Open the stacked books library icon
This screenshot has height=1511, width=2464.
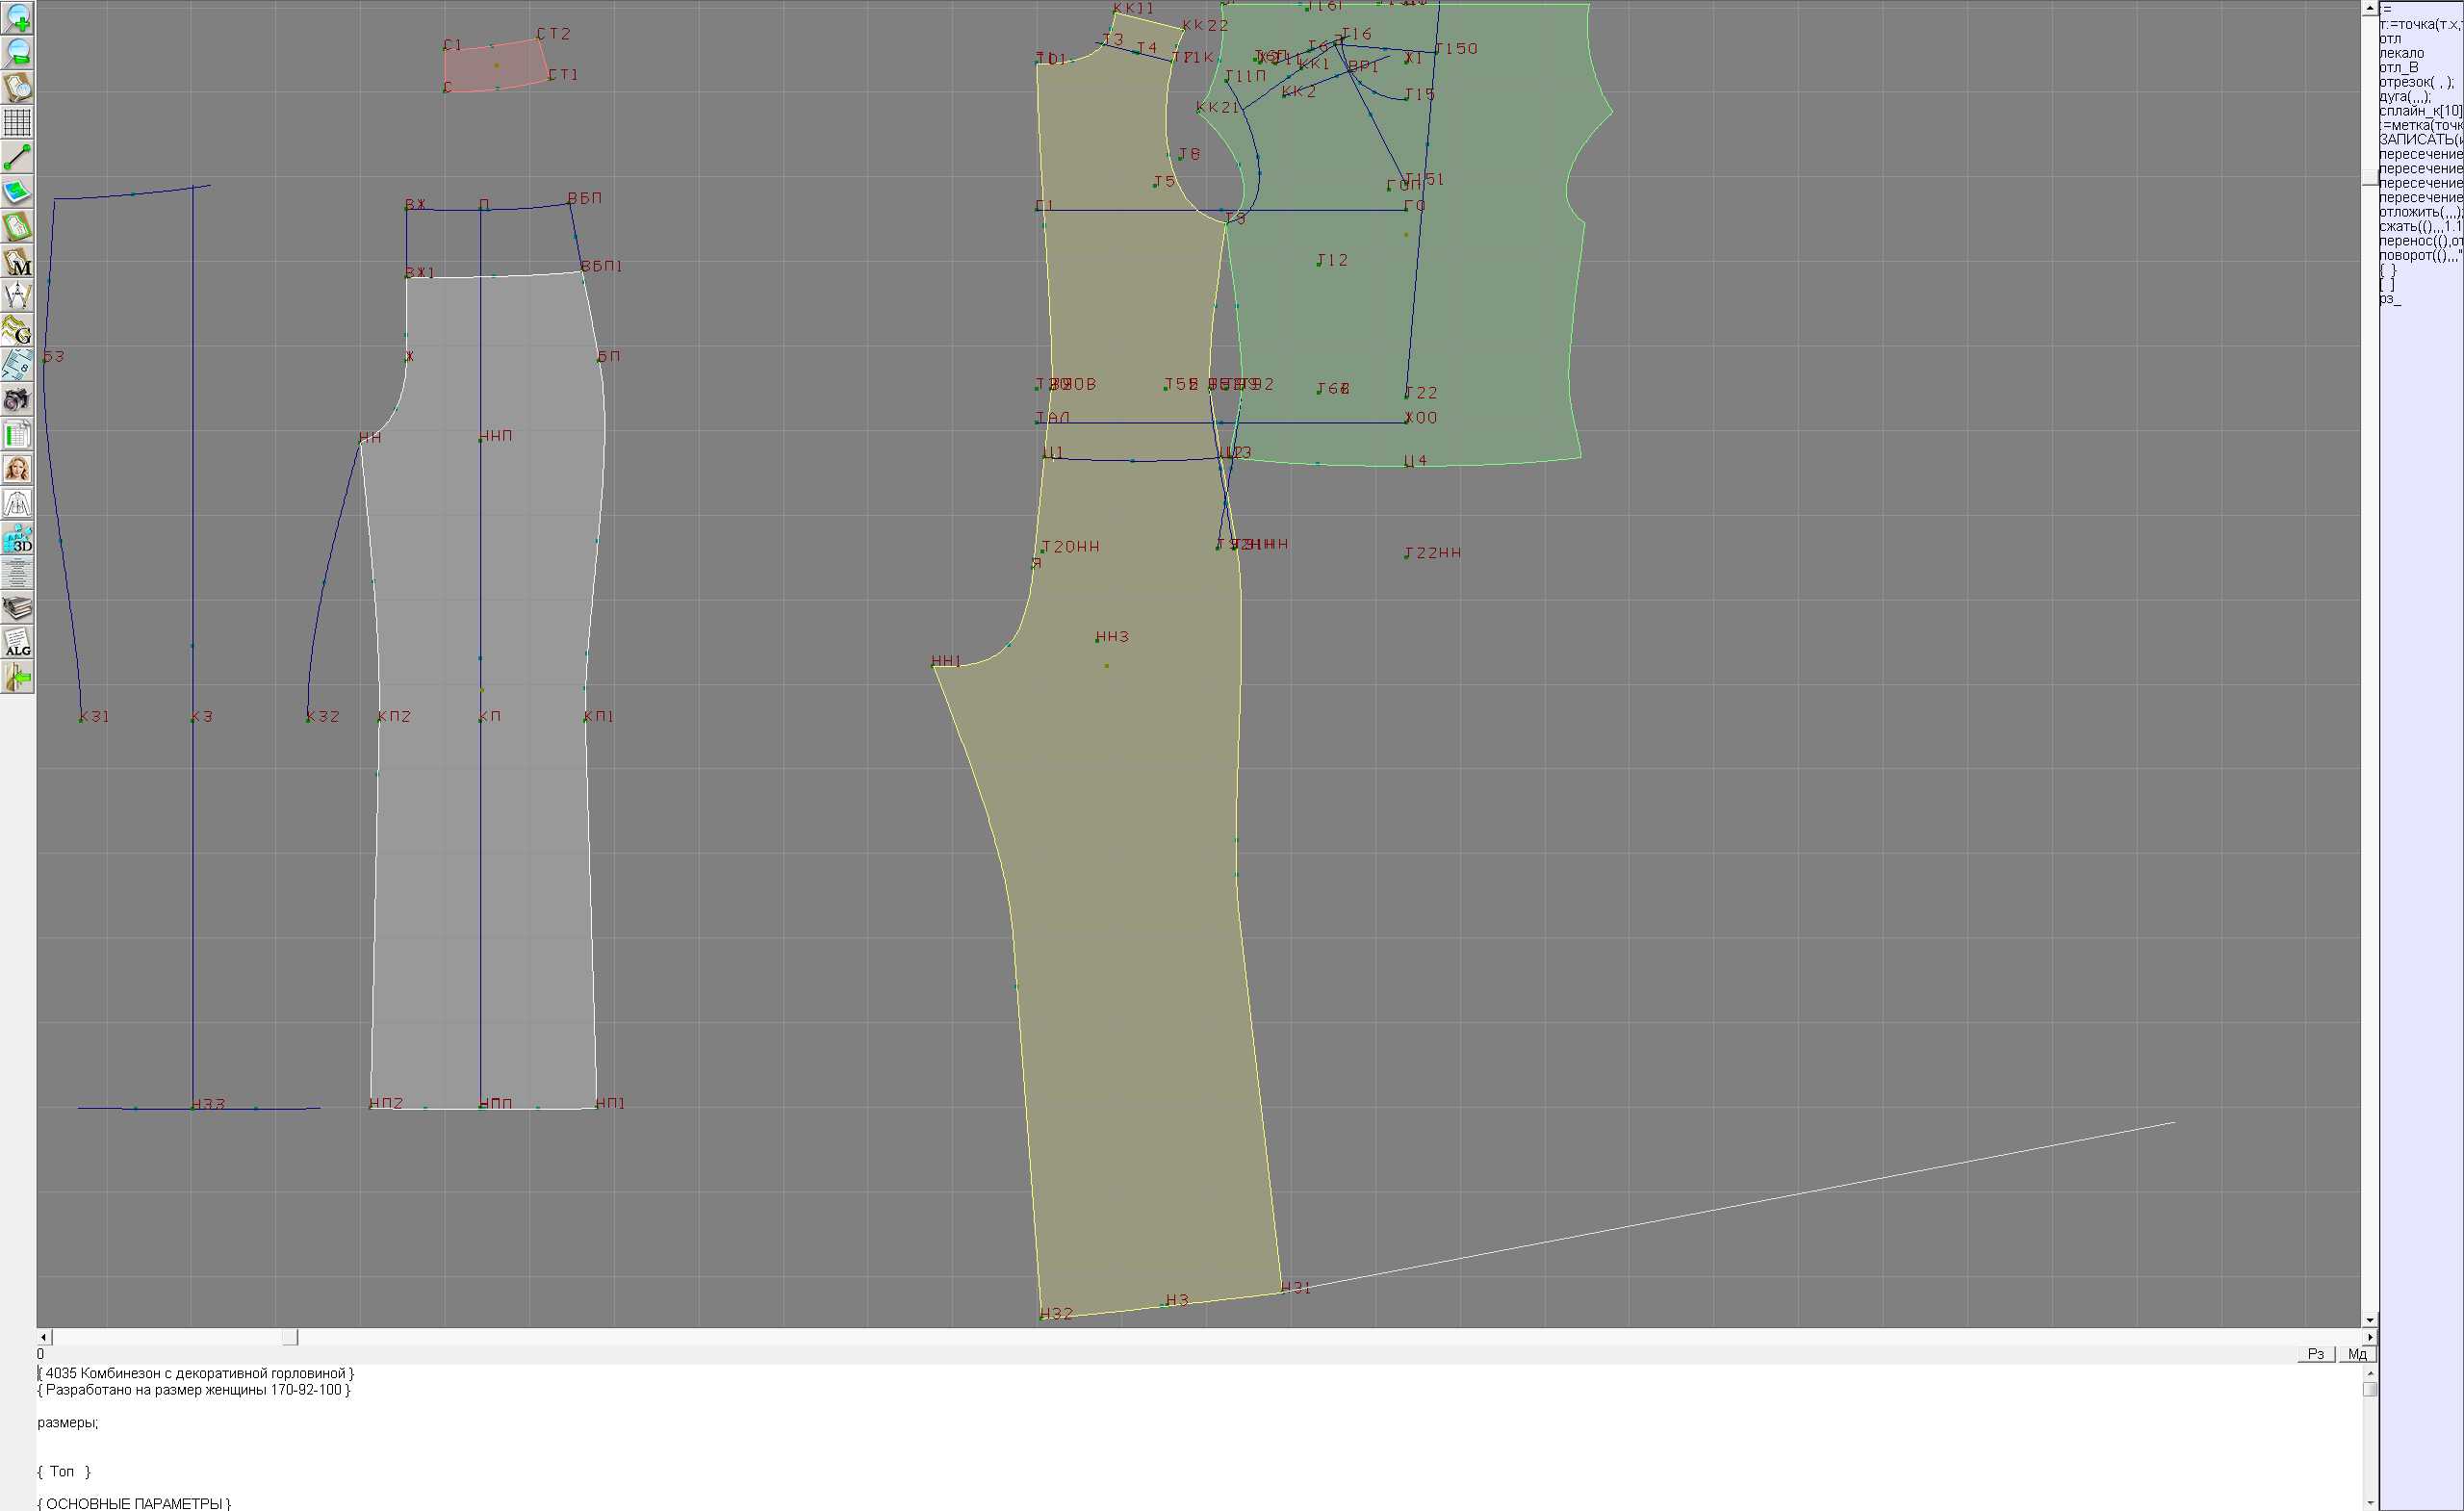click(x=17, y=608)
